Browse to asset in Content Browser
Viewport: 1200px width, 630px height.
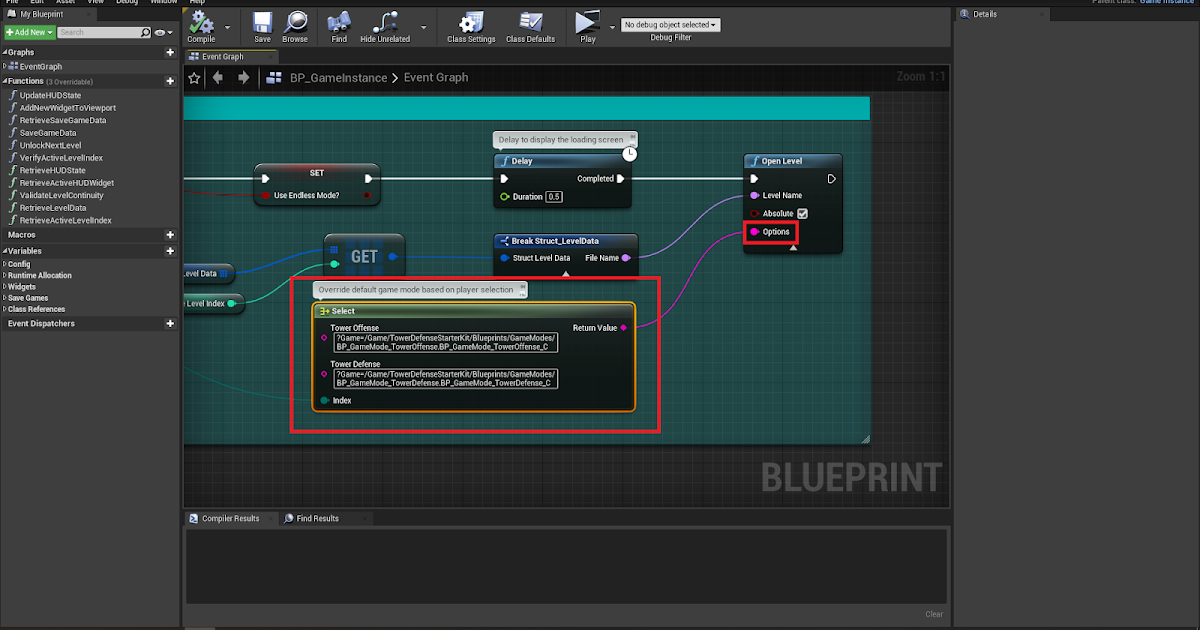point(296,26)
